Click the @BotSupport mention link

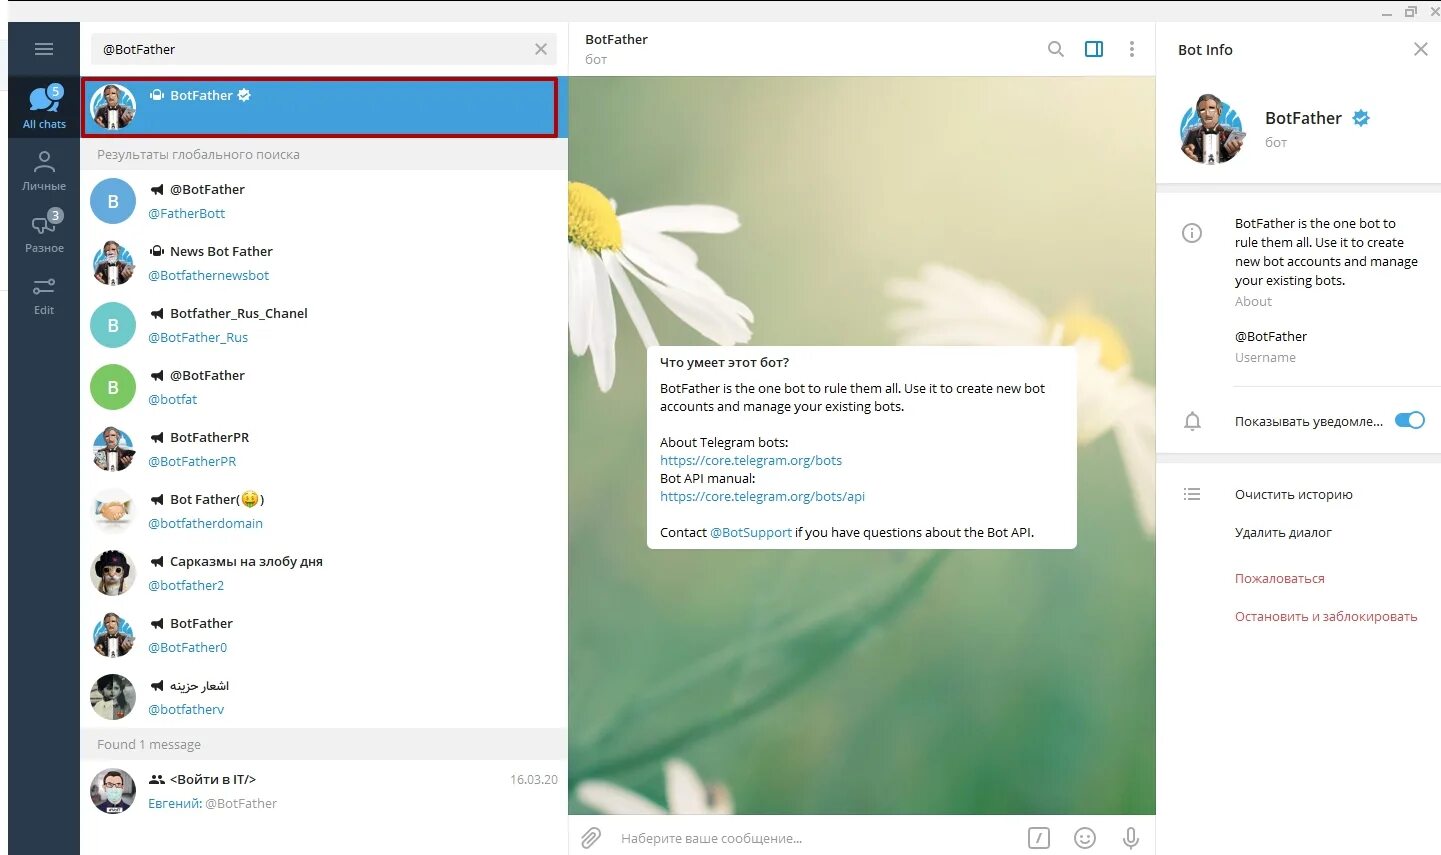751,533
